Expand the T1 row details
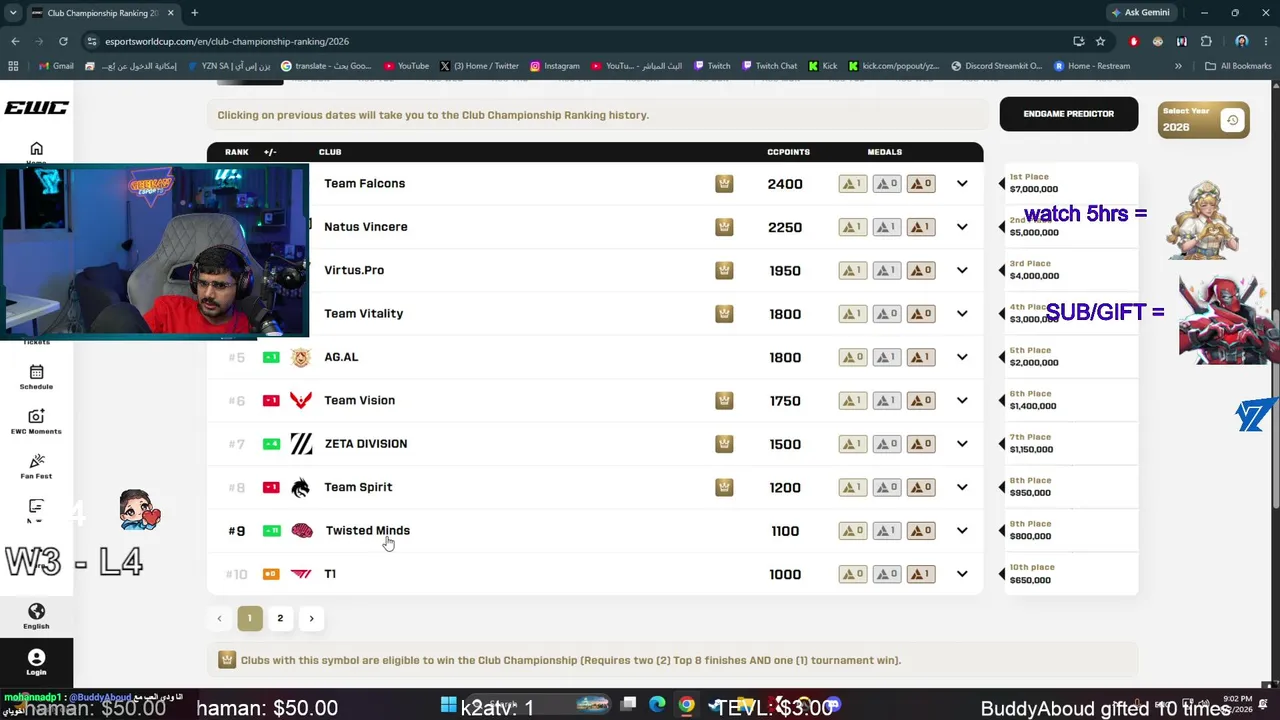1280x720 pixels. 962,574
